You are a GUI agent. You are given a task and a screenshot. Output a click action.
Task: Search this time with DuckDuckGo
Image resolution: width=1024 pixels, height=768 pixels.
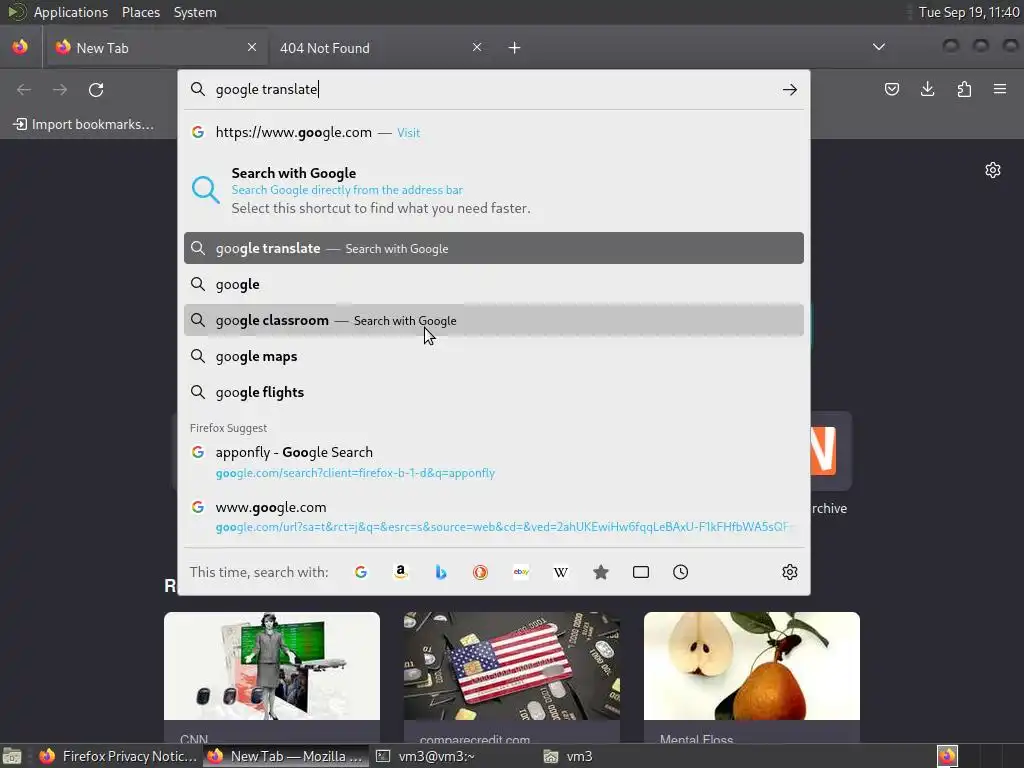pos(481,572)
